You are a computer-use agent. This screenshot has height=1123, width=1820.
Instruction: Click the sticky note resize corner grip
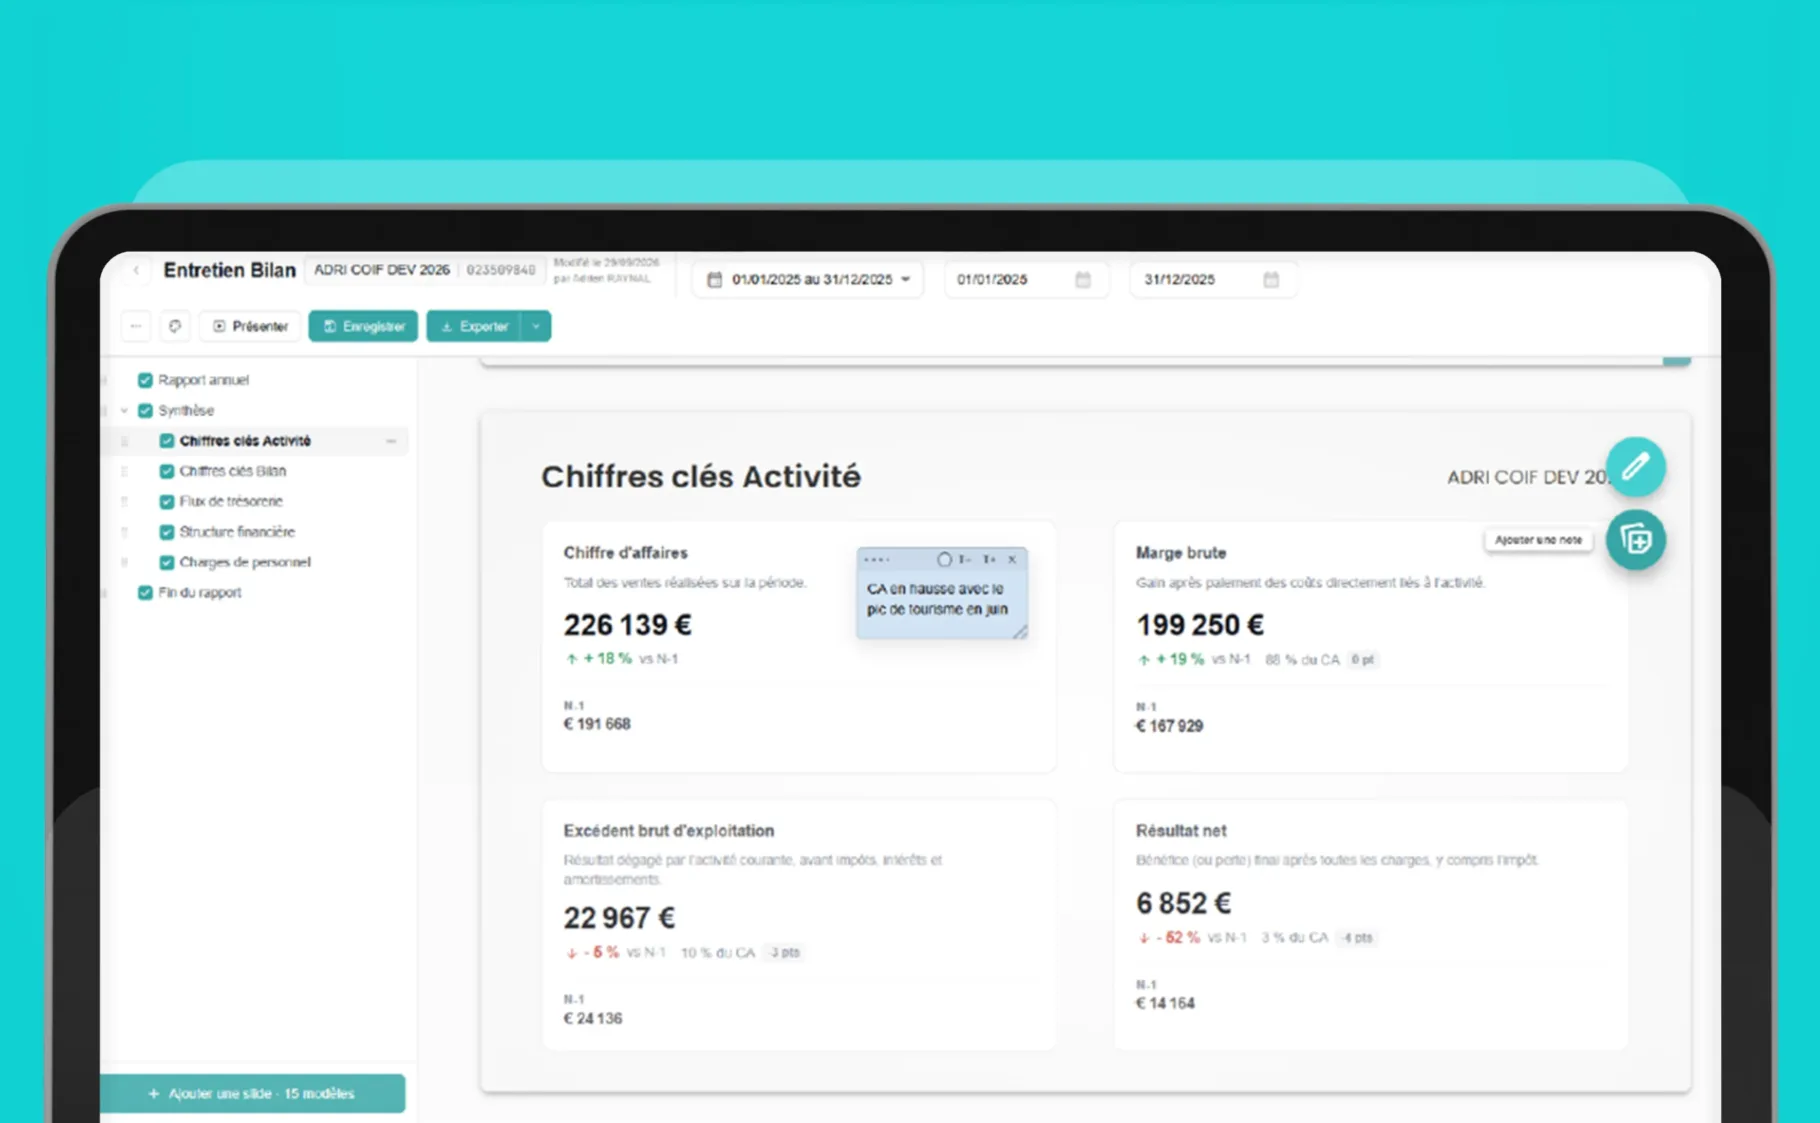coord(1020,631)
